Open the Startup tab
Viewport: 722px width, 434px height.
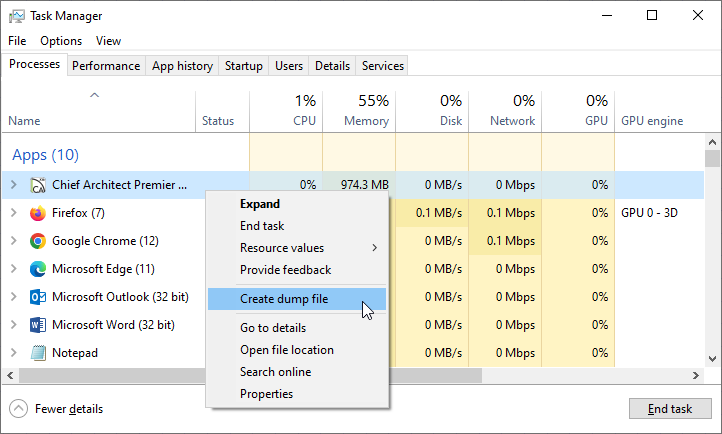click(244, 66)
